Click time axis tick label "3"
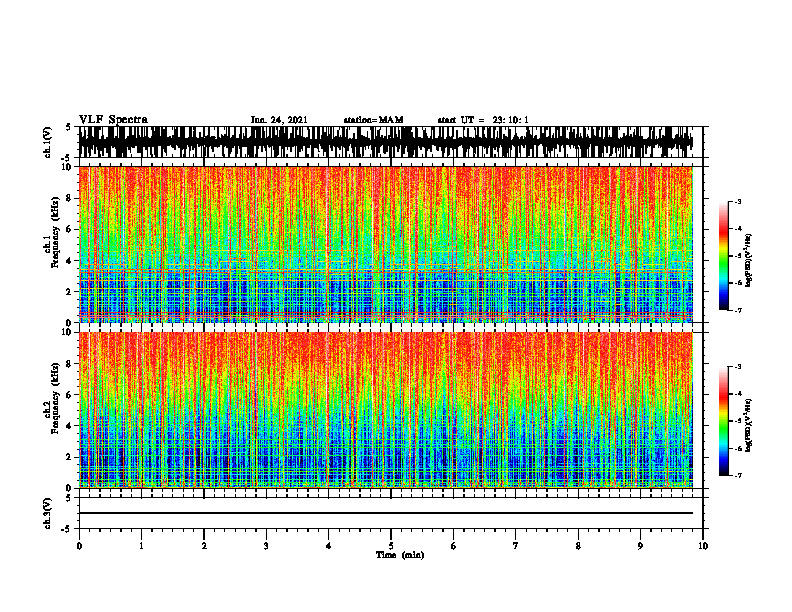 [x=266, y=546]
